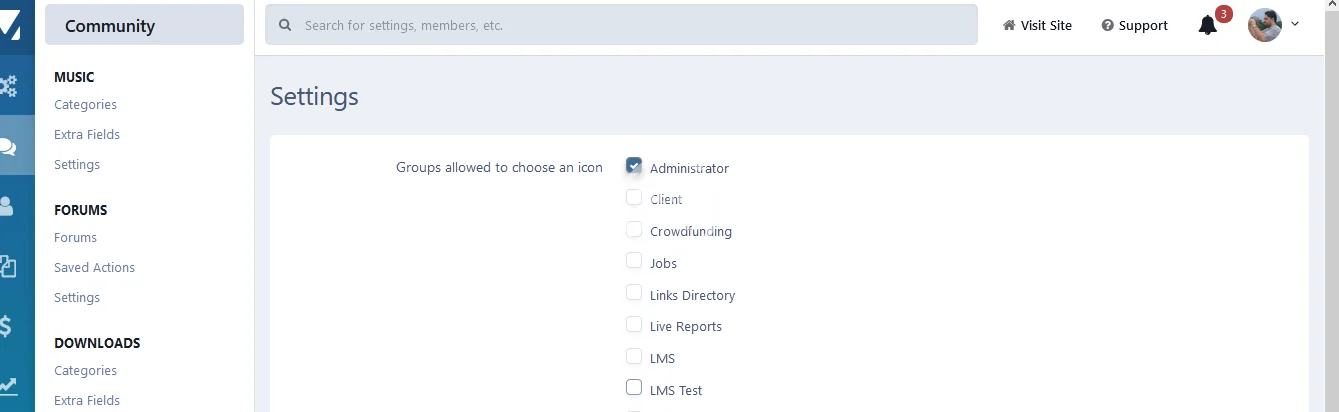Image resolution: width=1339 pixels, height=412 pixels.
Task: Enable the Jobs group checkbox
Action: [x=634, y=261]
